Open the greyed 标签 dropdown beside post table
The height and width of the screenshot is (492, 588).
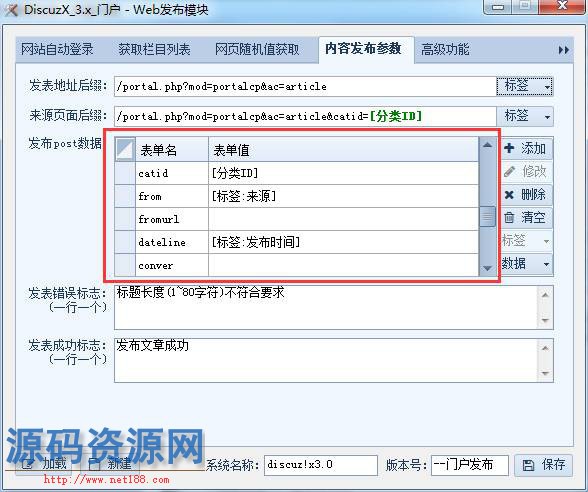point(526,240)
